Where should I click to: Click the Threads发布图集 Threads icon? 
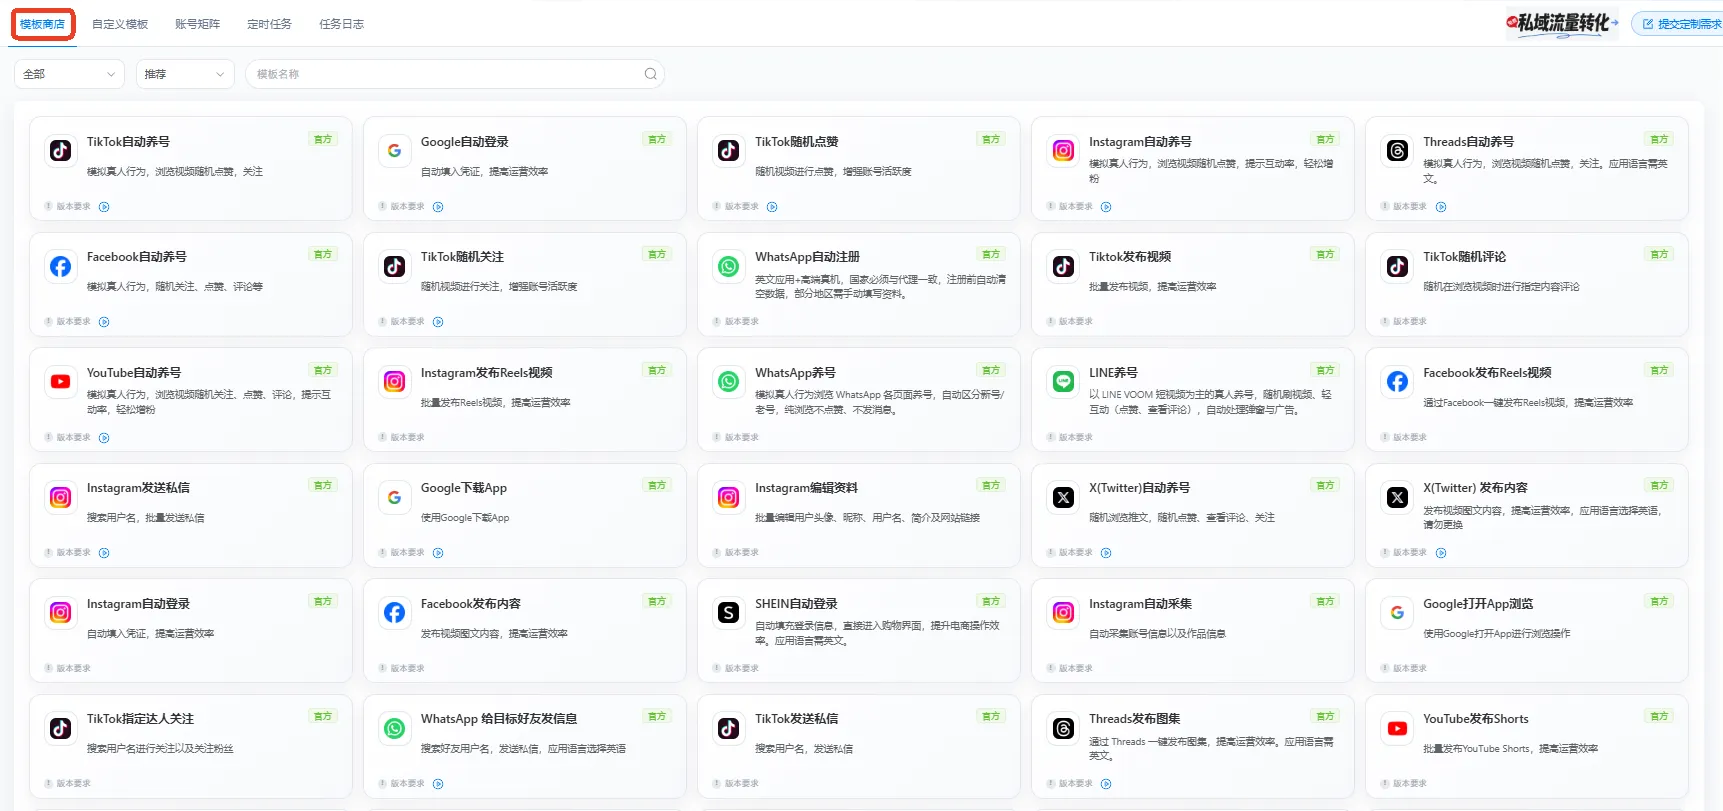pos(1063,728)
